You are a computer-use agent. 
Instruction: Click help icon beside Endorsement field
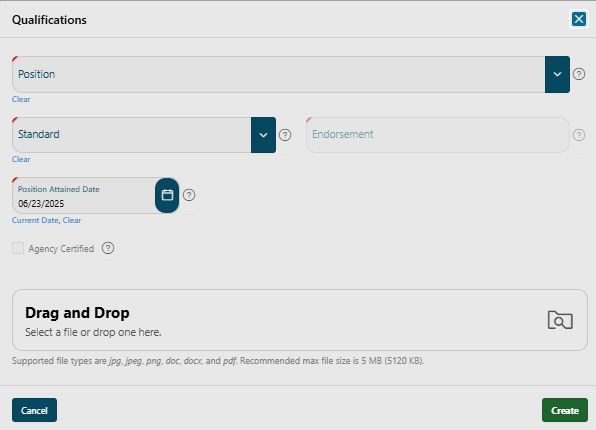coord(579,135)
